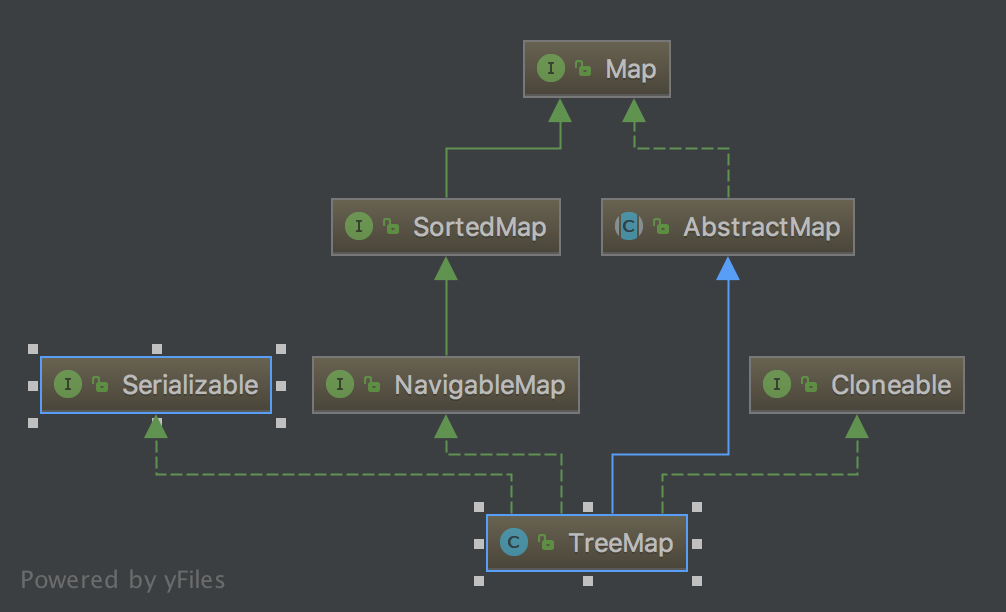The height and width of the screenshot is (612, 1006).
Task: Click the public lock icon on Map
Action: (582, 69)
